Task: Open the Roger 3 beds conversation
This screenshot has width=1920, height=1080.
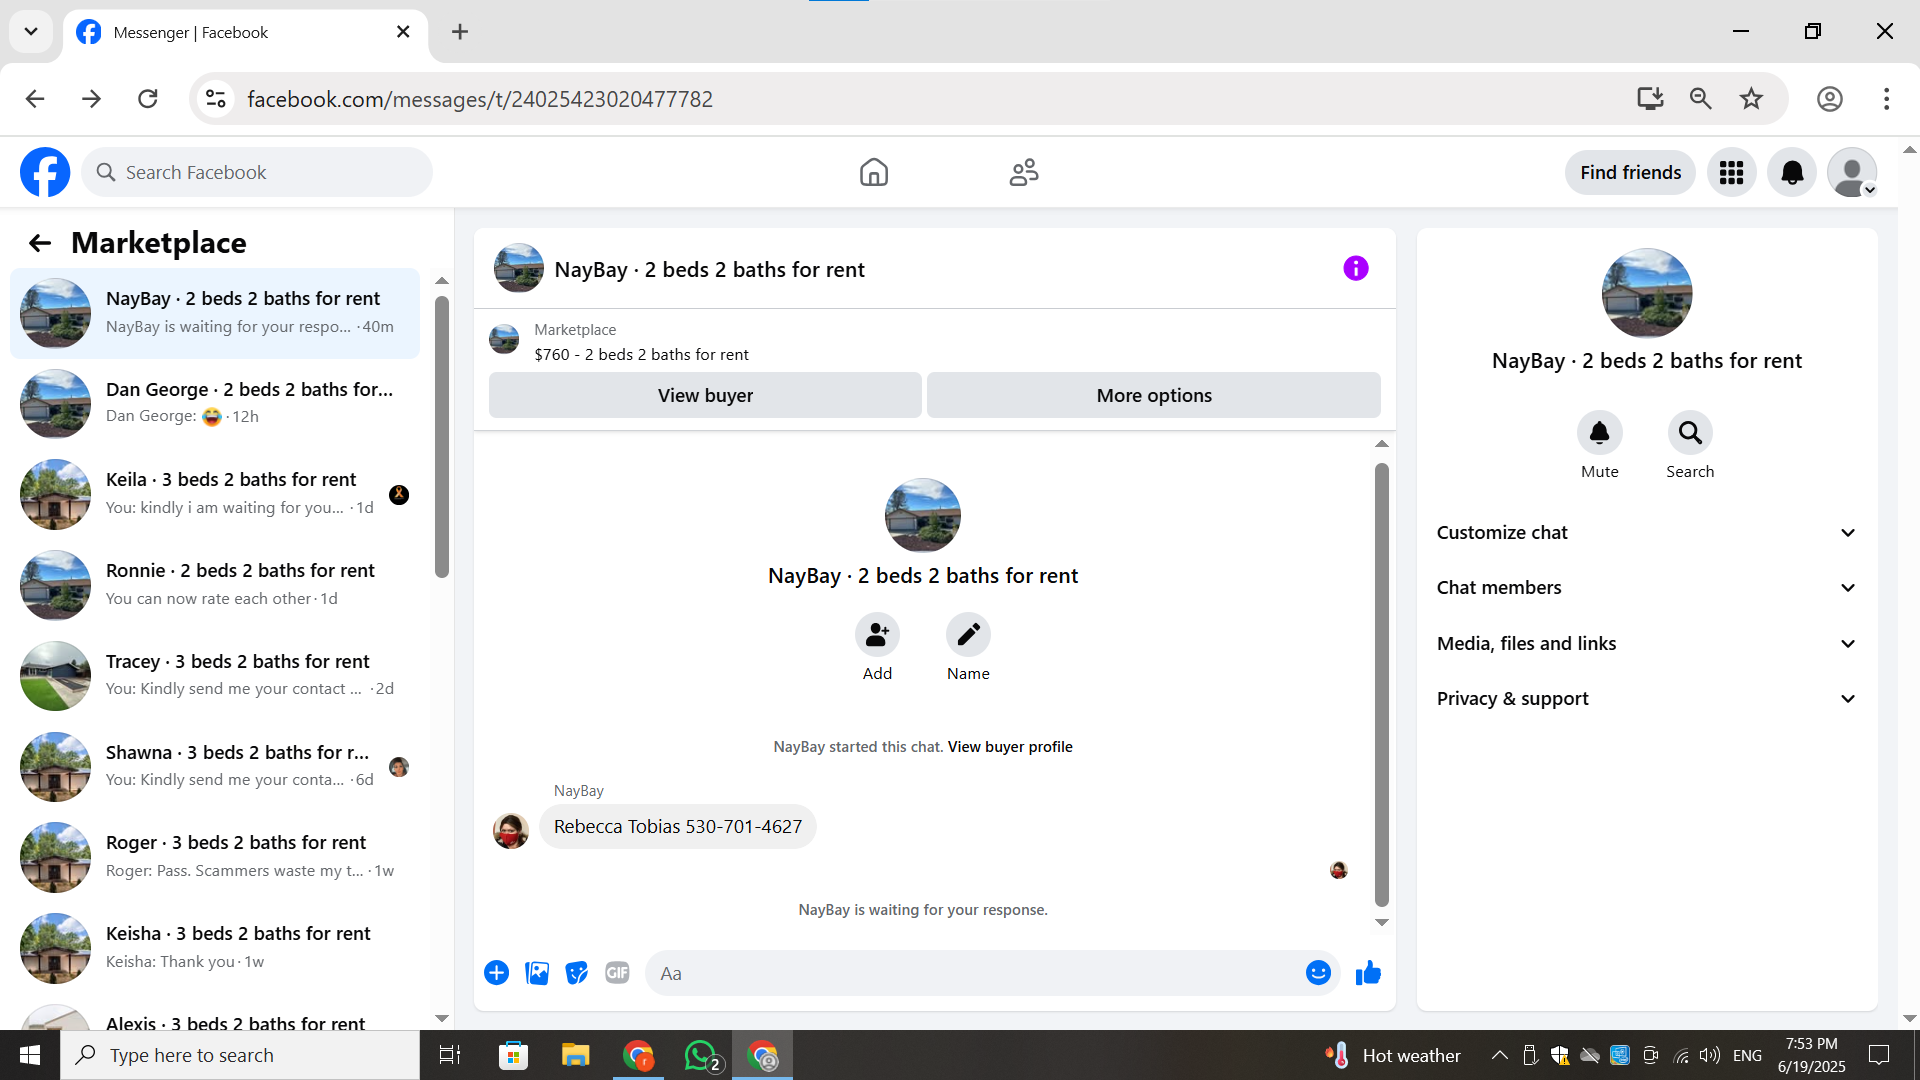Action: point(215,858)
